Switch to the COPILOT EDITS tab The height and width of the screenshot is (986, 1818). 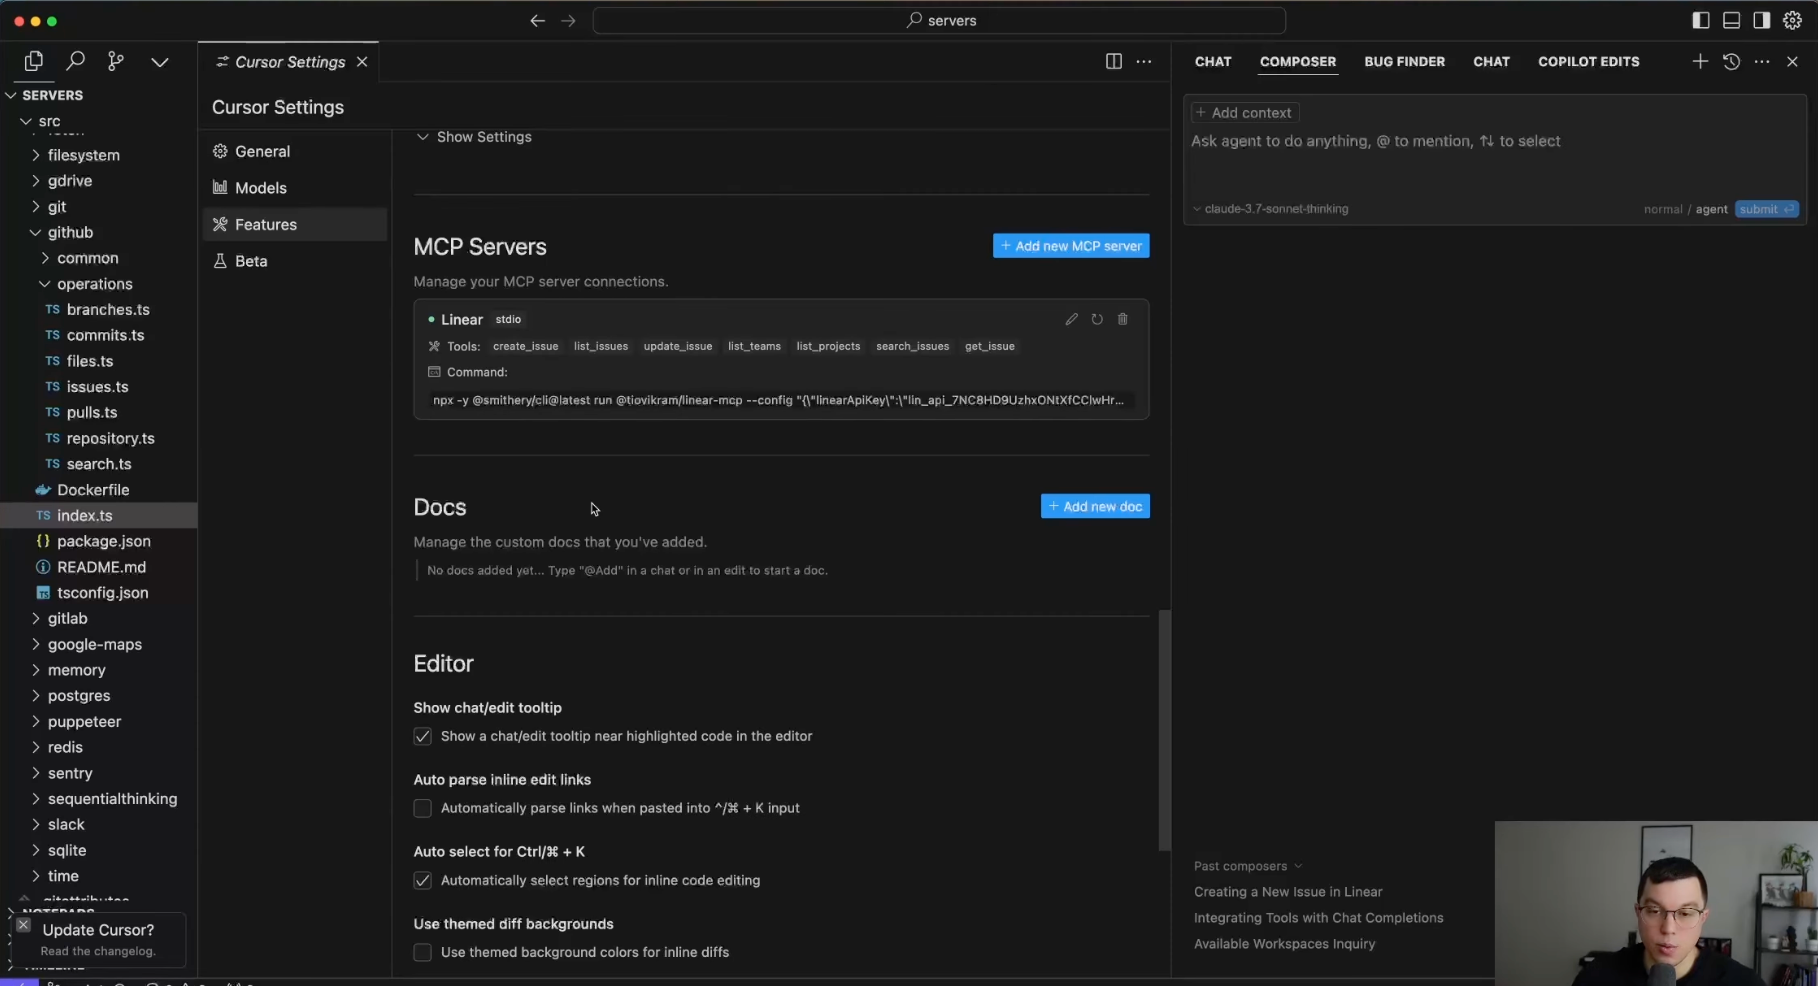(x=1588, y=61)
